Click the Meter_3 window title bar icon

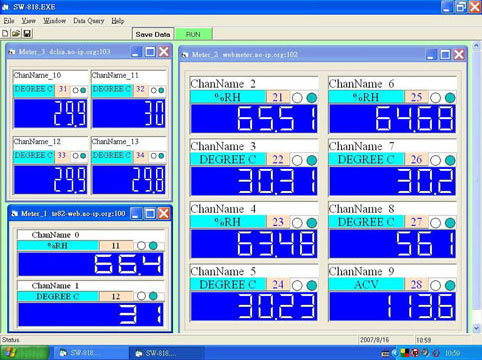pyautogui.click(x=12, y=52)
